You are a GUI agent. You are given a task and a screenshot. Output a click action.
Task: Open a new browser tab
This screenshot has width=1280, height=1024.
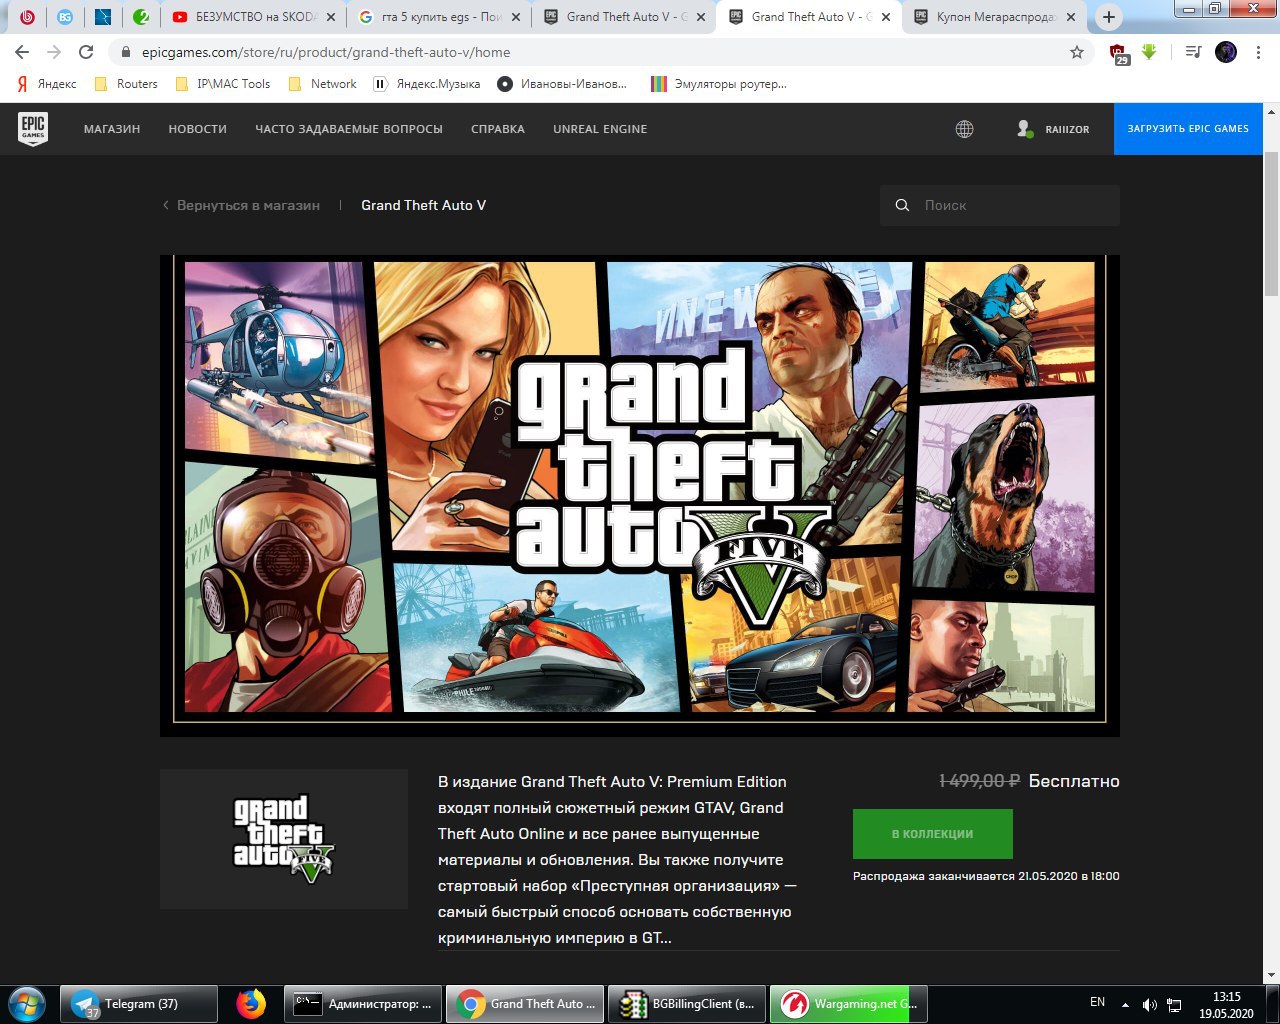click(1108, 17)
